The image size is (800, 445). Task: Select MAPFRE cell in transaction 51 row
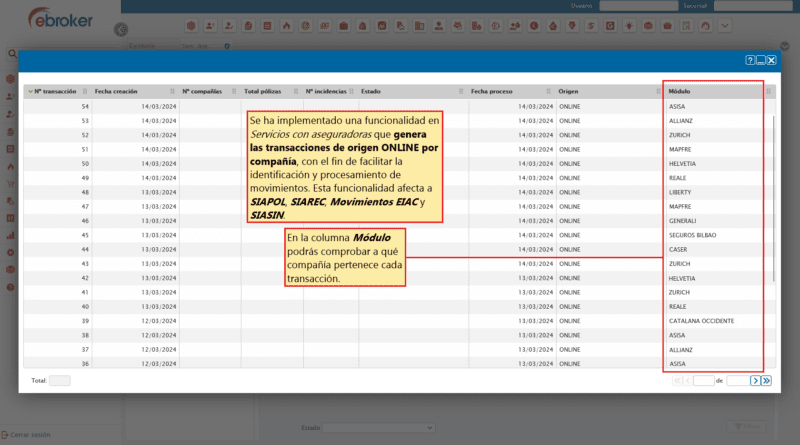click(x=680, y=150)
